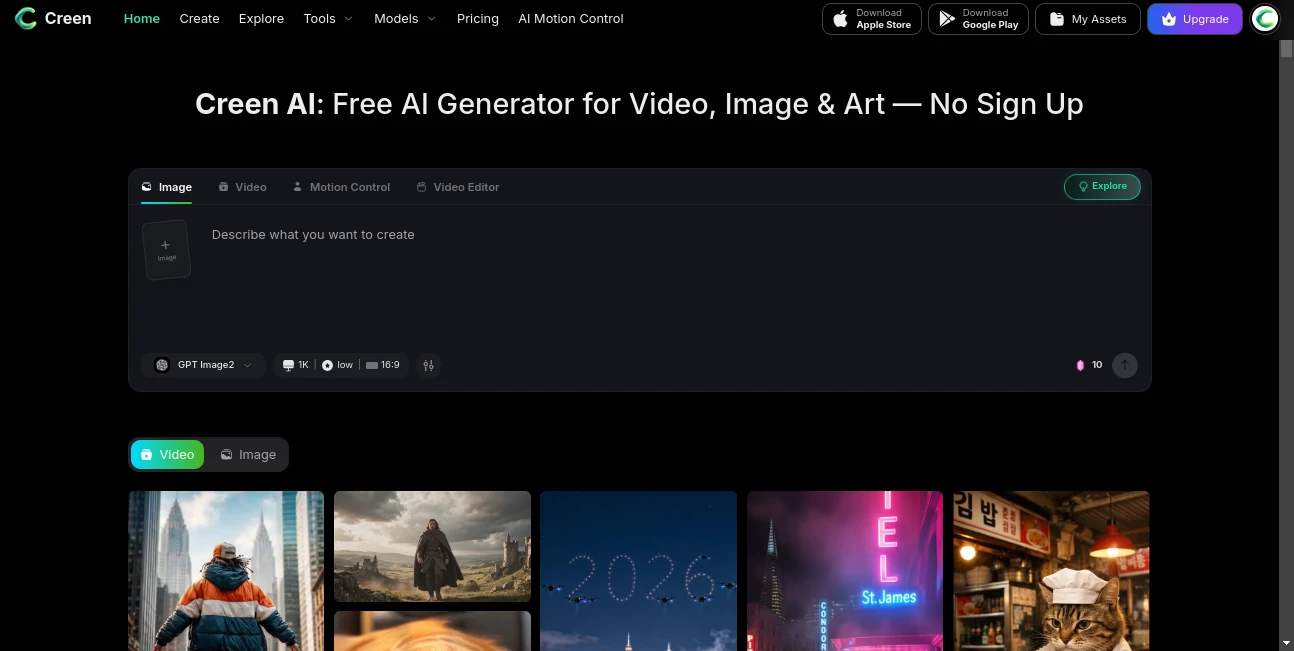Open thumbnail of person in striped jacket
The height and width of the screenshot is (651, 1294).
point(226,571)
